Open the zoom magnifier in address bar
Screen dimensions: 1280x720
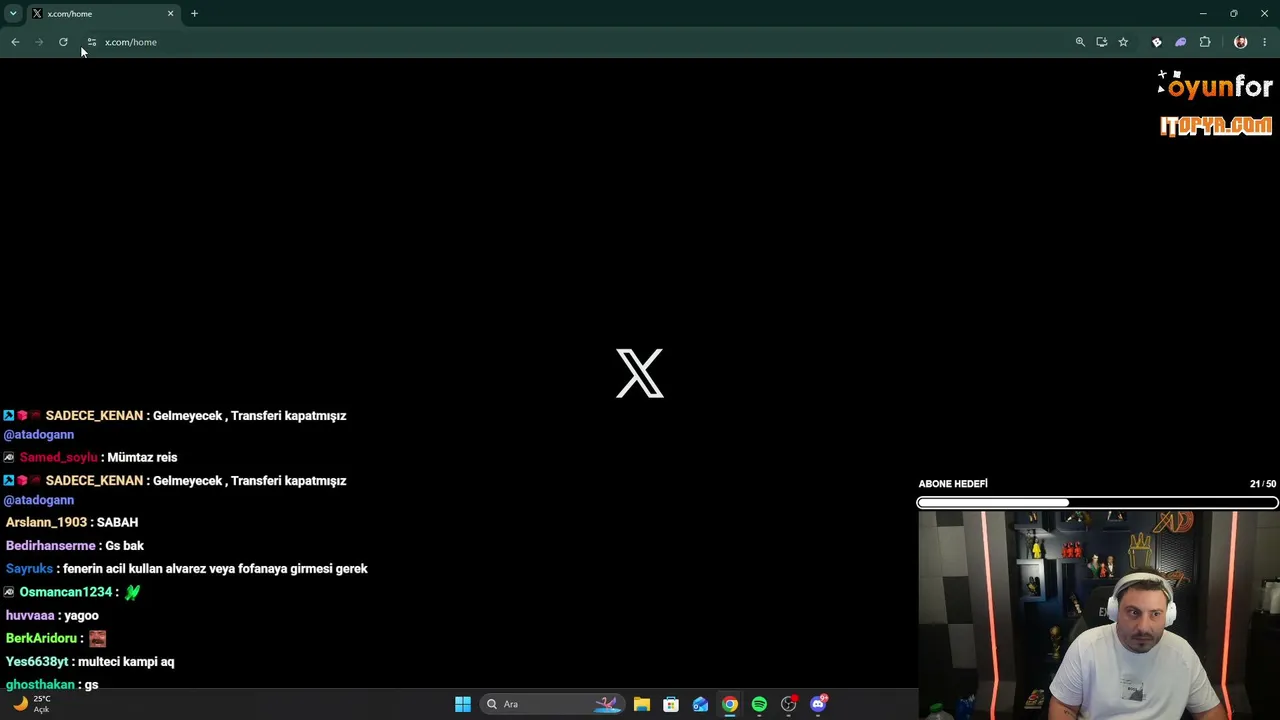1080,42
